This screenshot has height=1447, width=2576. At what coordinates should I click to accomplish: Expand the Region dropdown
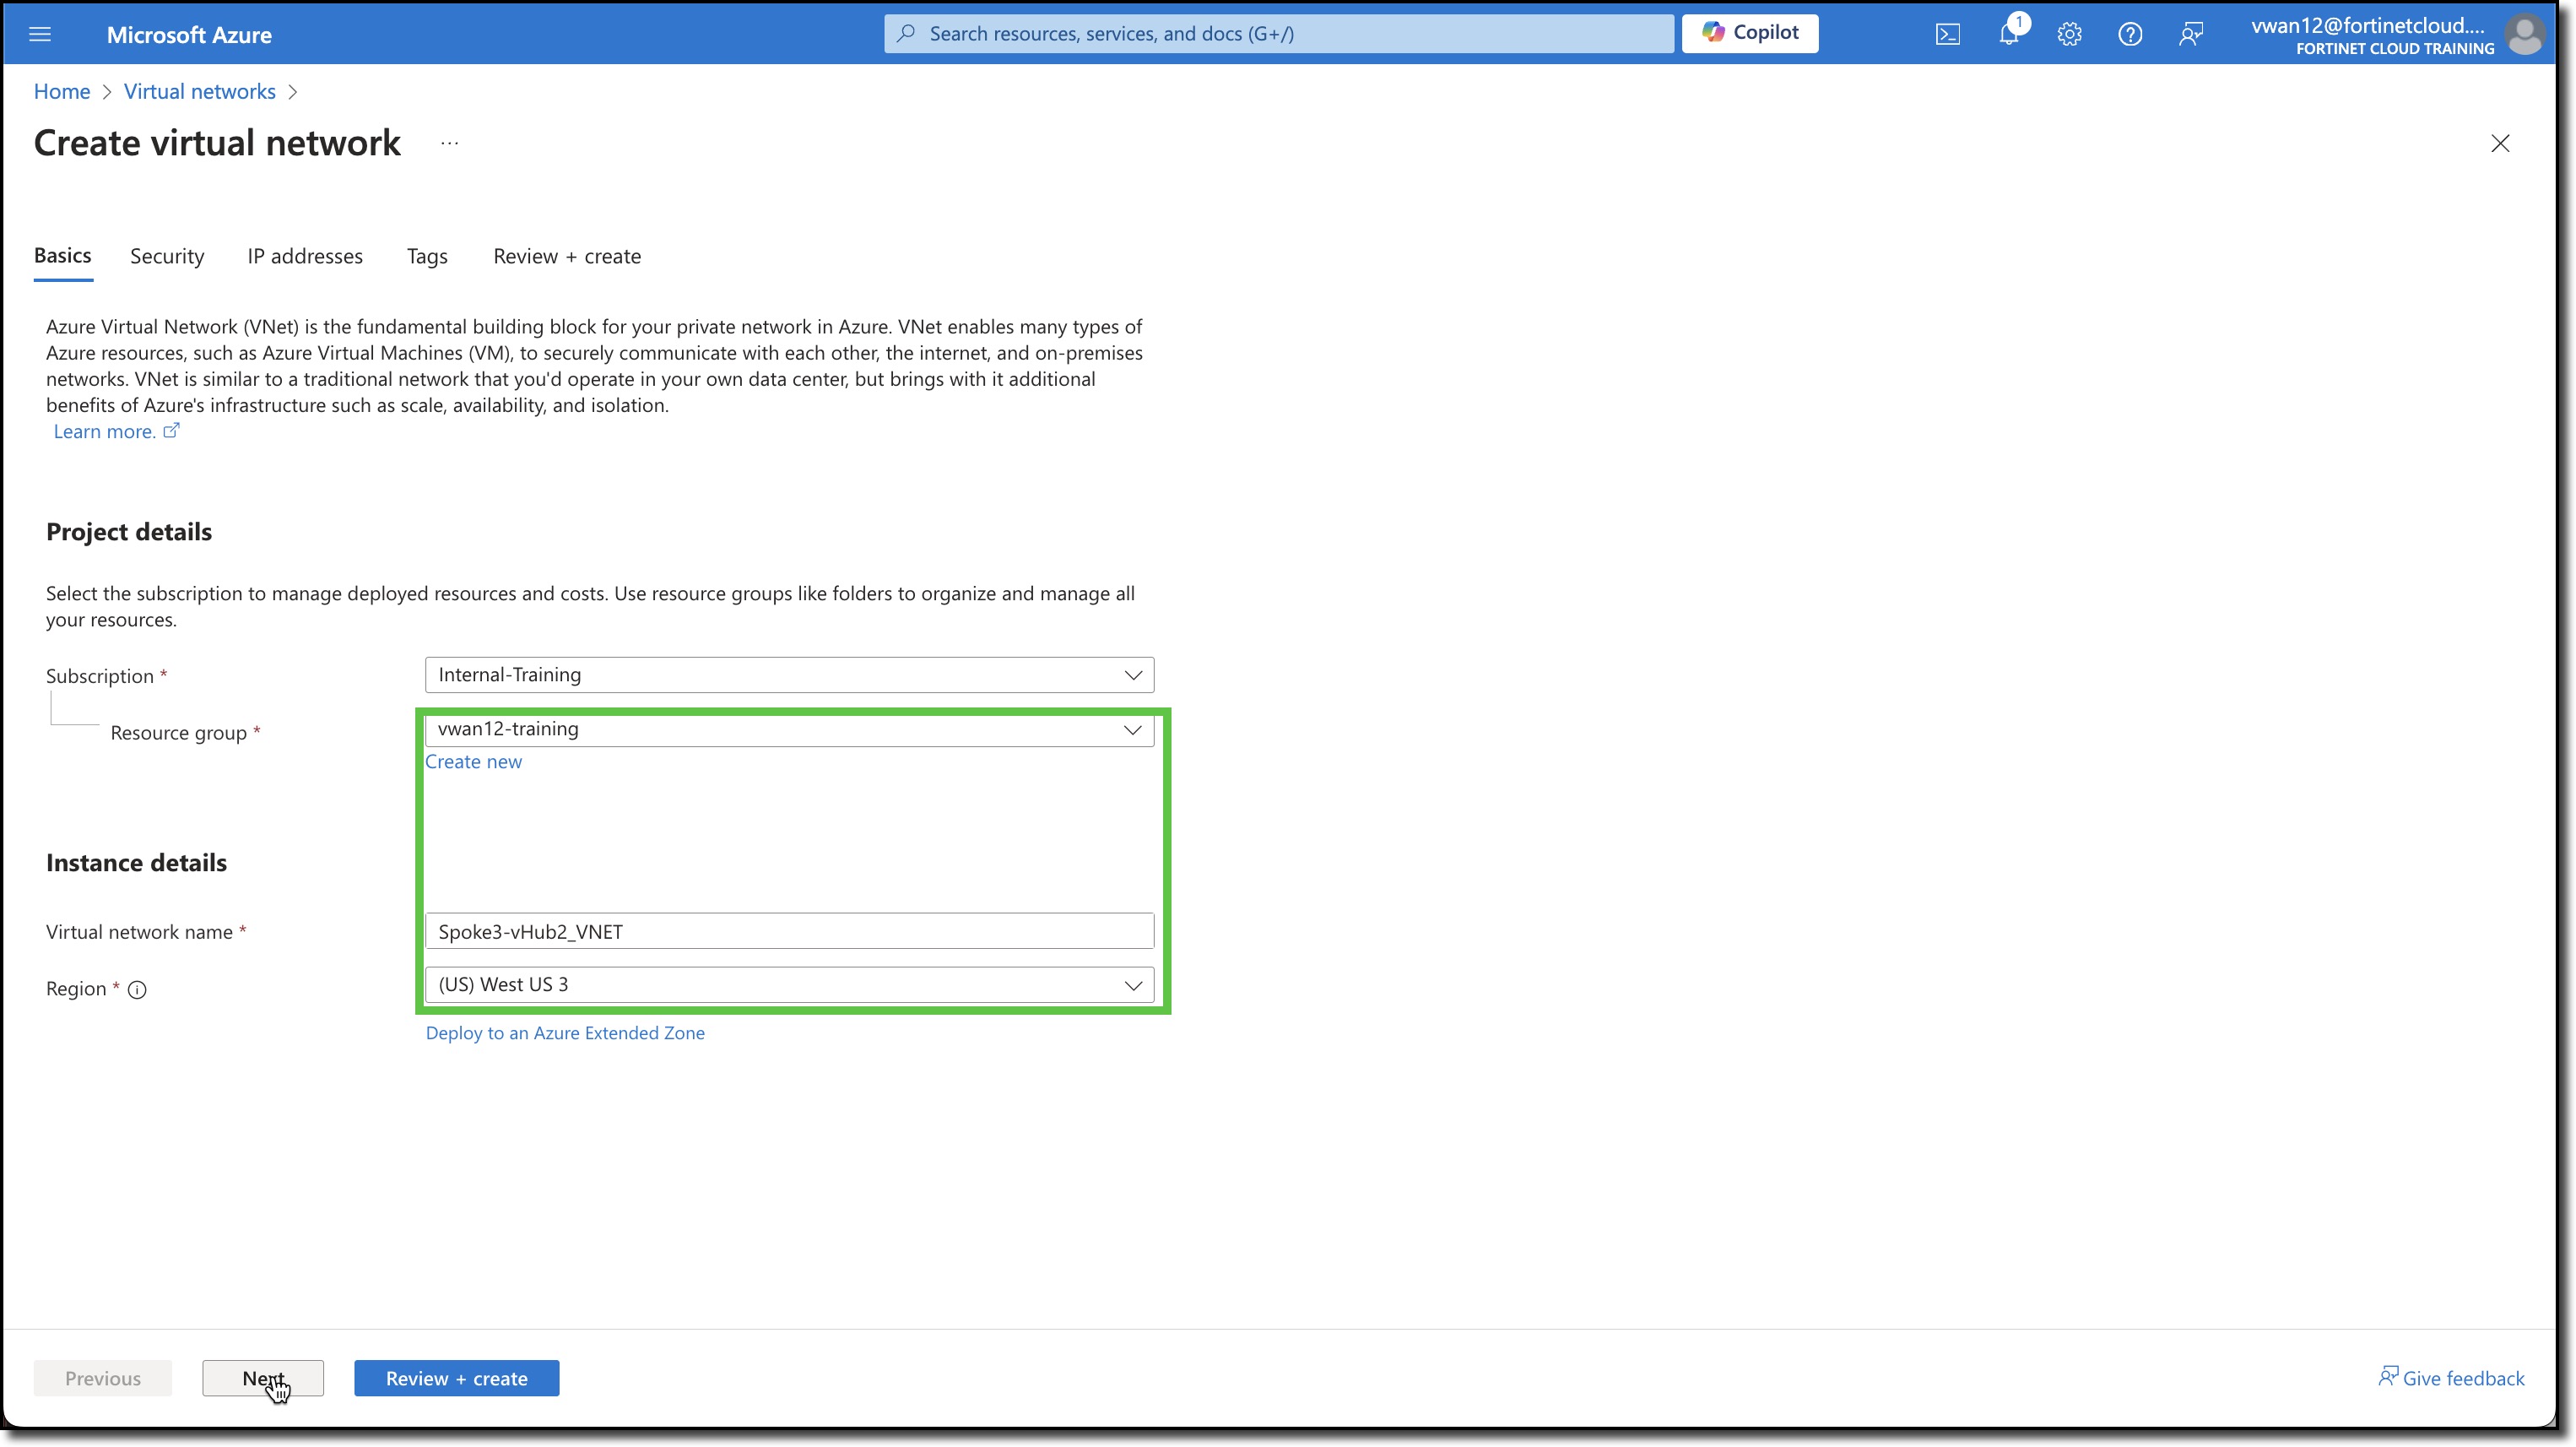[x=789, y=985]
